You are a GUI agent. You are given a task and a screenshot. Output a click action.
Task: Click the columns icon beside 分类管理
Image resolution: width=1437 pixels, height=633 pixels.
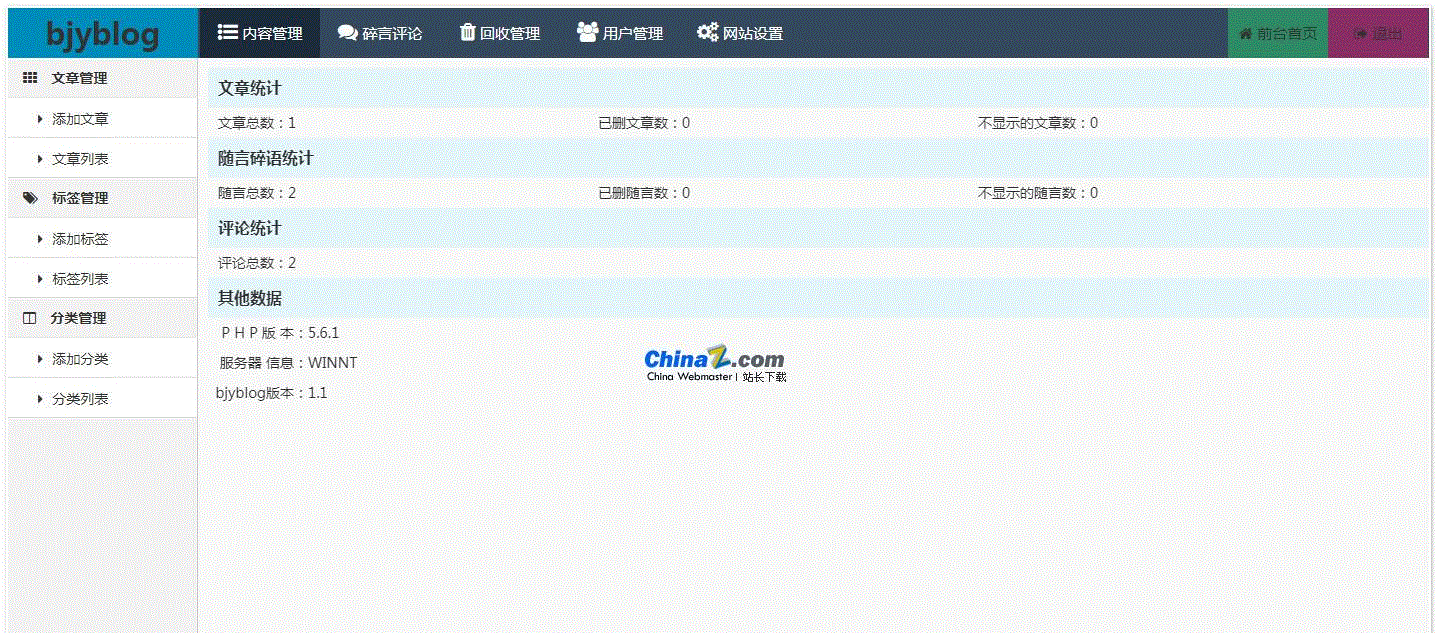click(30, 318)
